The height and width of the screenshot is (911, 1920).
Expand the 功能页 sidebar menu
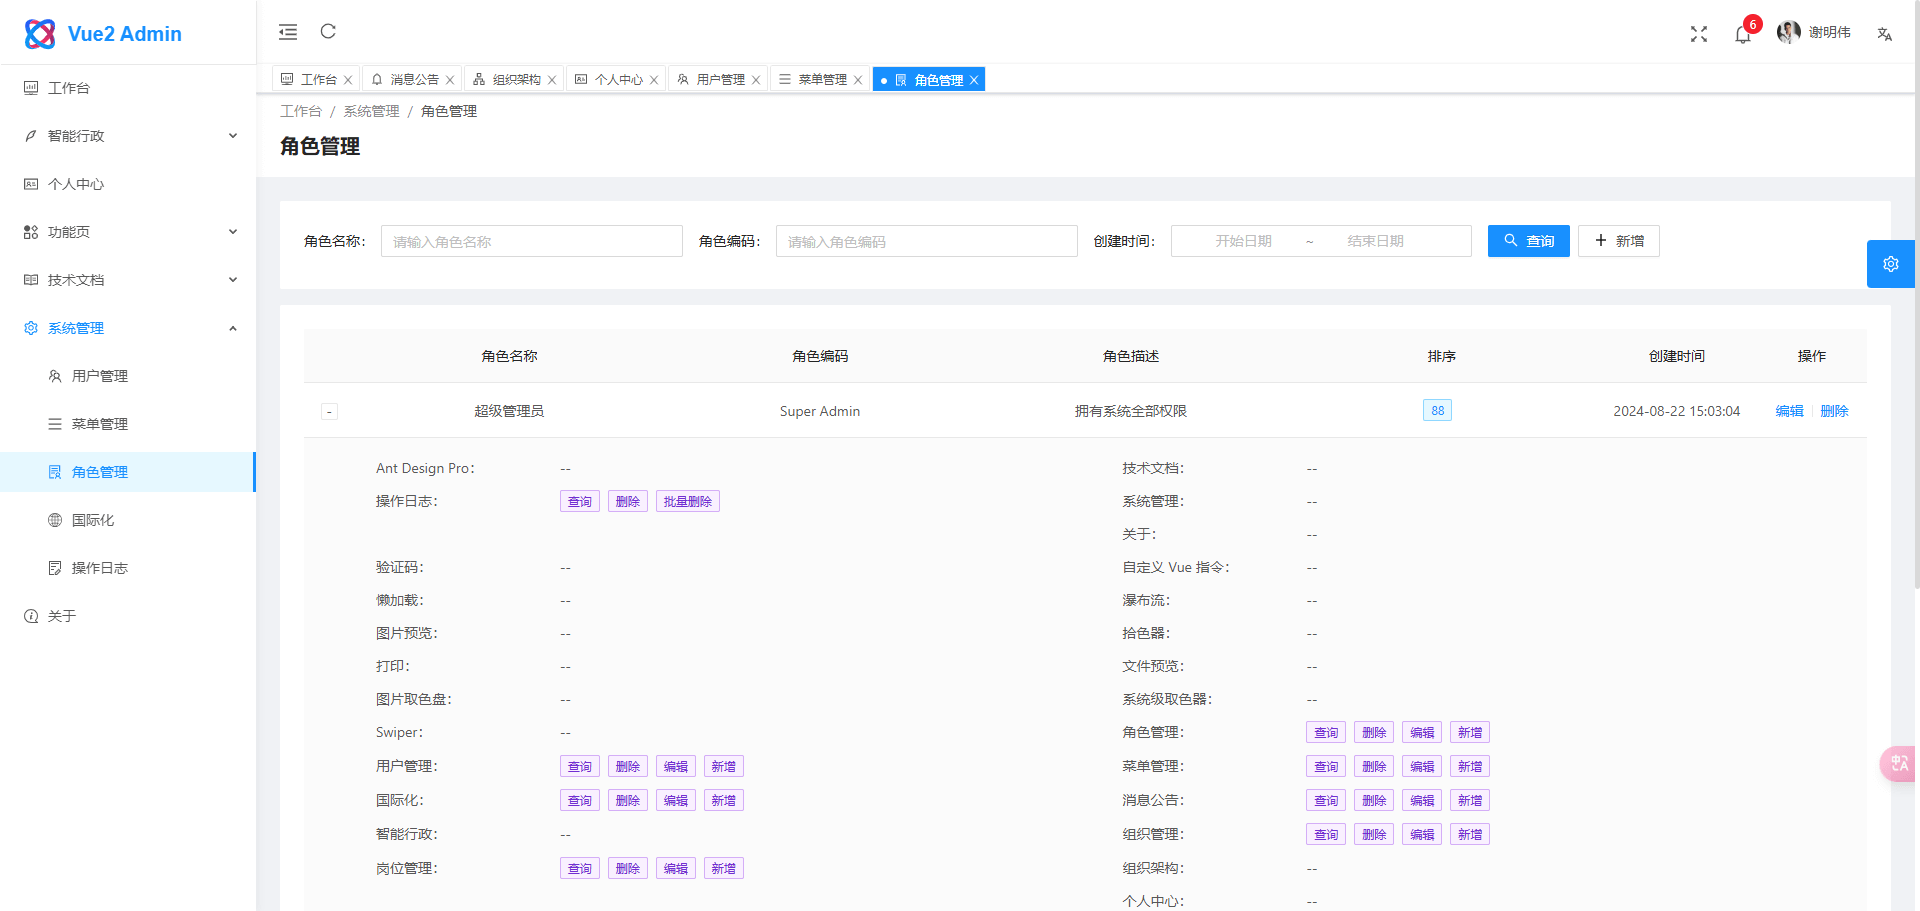pyautogui.click(x=128, y=232)
